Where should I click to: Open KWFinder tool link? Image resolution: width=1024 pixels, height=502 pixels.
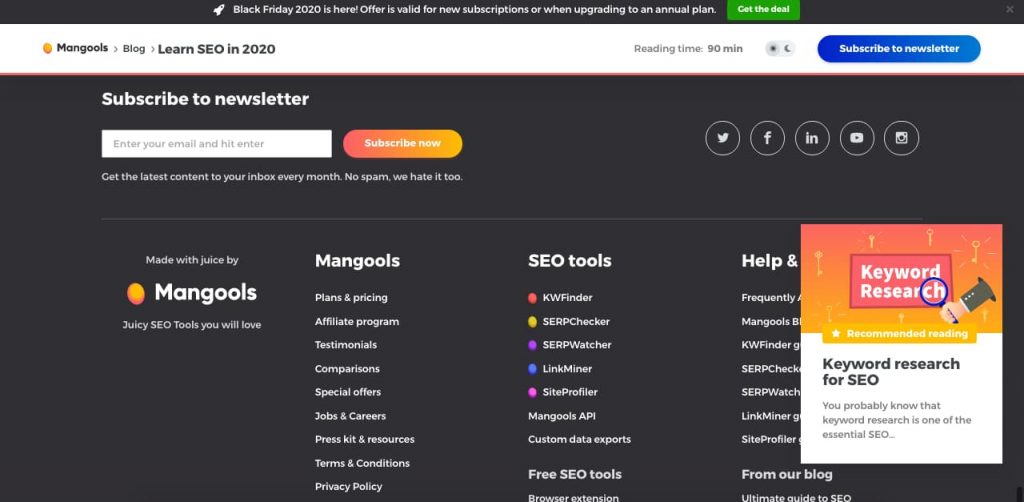tap(567, 298)
